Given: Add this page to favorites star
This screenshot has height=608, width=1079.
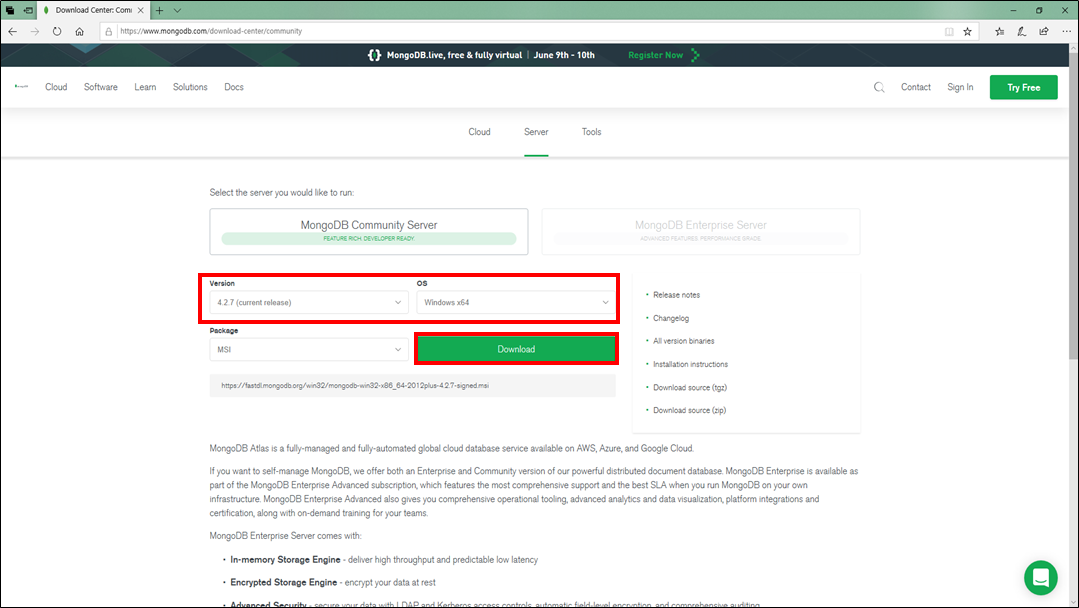Looking at the screenshot, I should tap(968, 31).
